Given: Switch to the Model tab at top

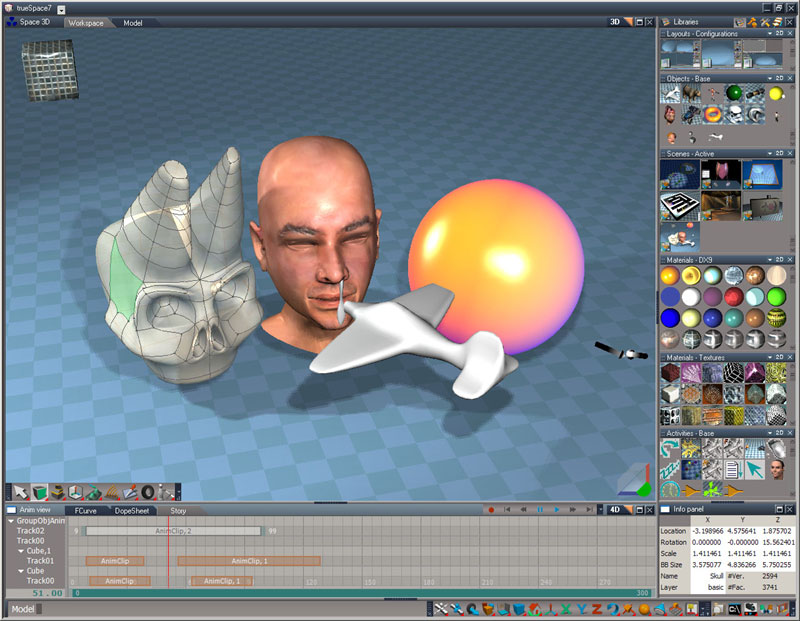Looking at the screenshot, I should [133, 22].
